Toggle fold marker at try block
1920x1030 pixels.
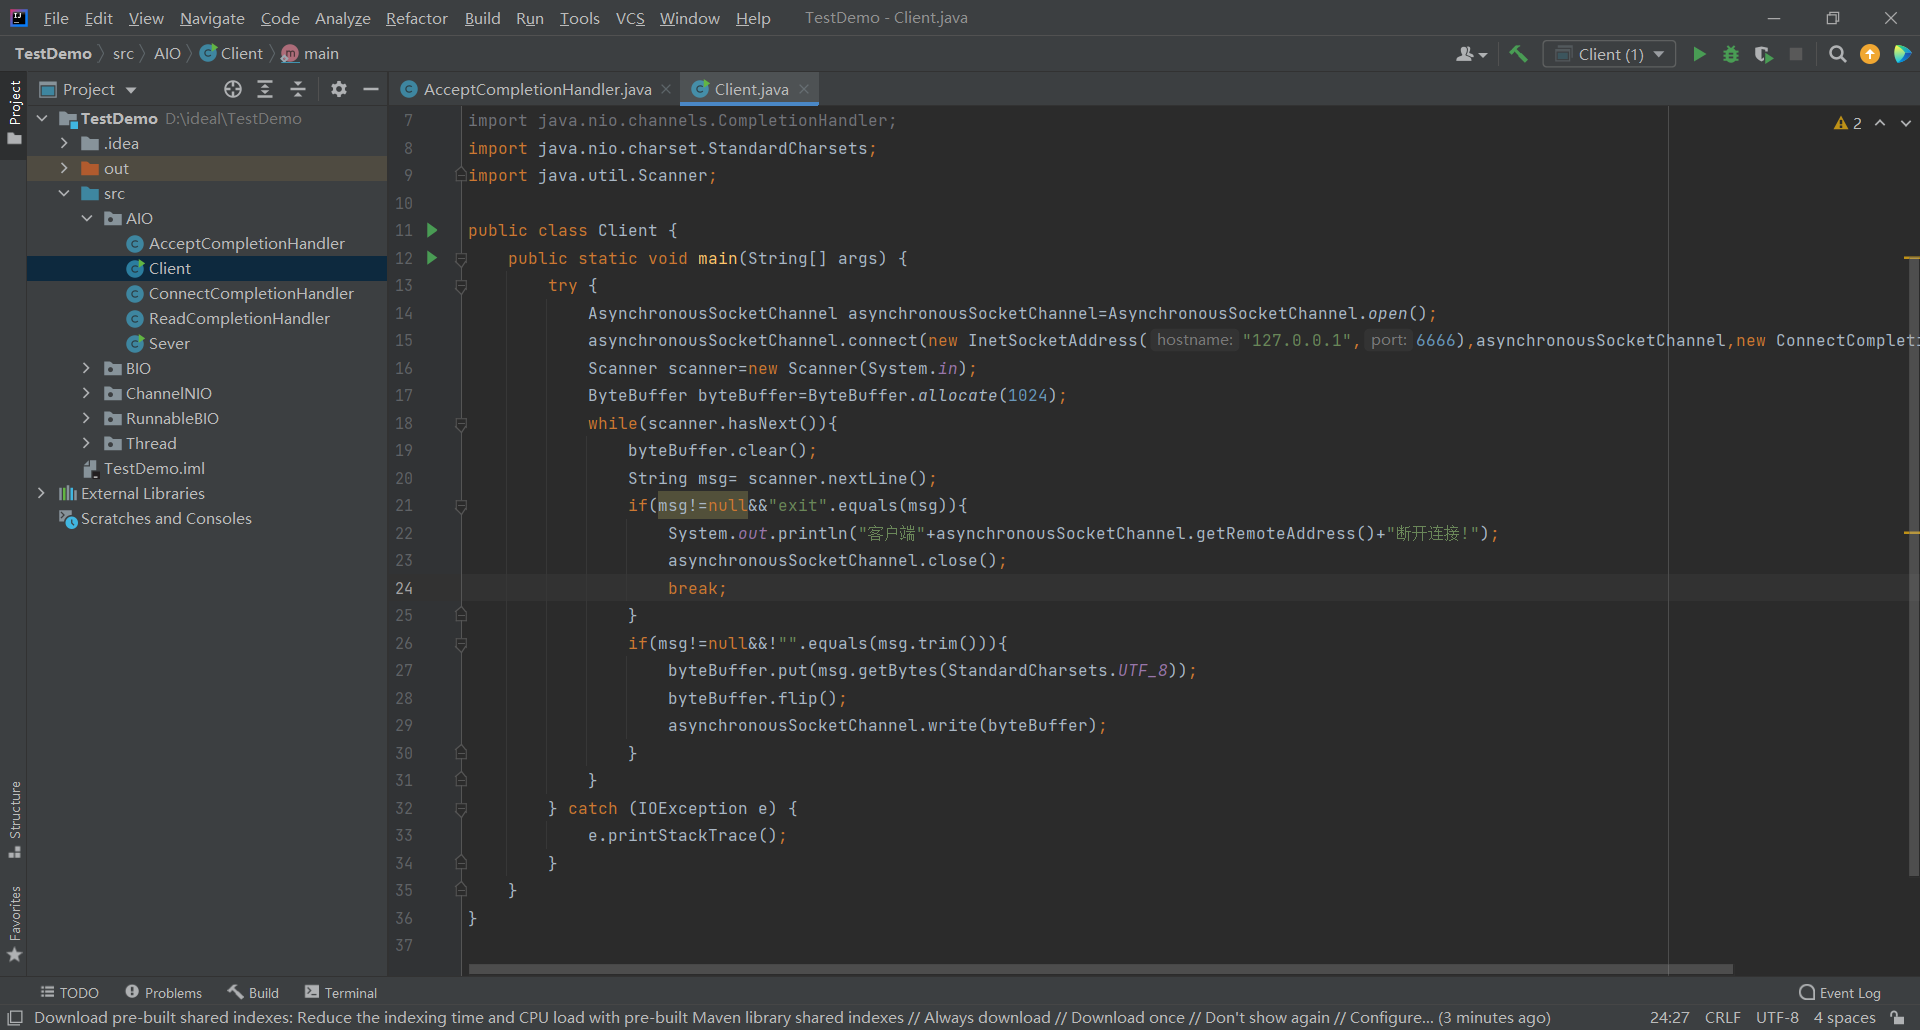[x=461, y=286]
